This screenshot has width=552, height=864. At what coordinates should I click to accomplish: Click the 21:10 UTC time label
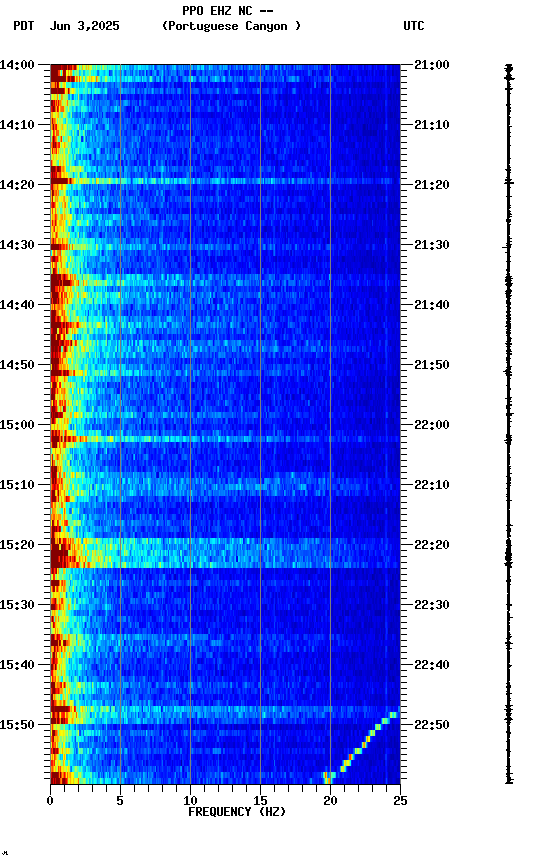(x=432, y=125)
